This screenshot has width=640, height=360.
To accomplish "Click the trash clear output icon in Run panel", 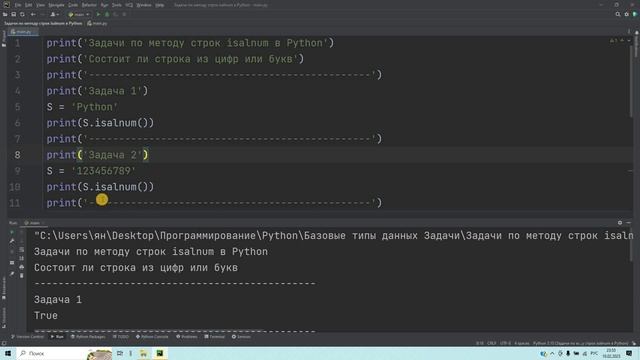I will coord(22,276).
